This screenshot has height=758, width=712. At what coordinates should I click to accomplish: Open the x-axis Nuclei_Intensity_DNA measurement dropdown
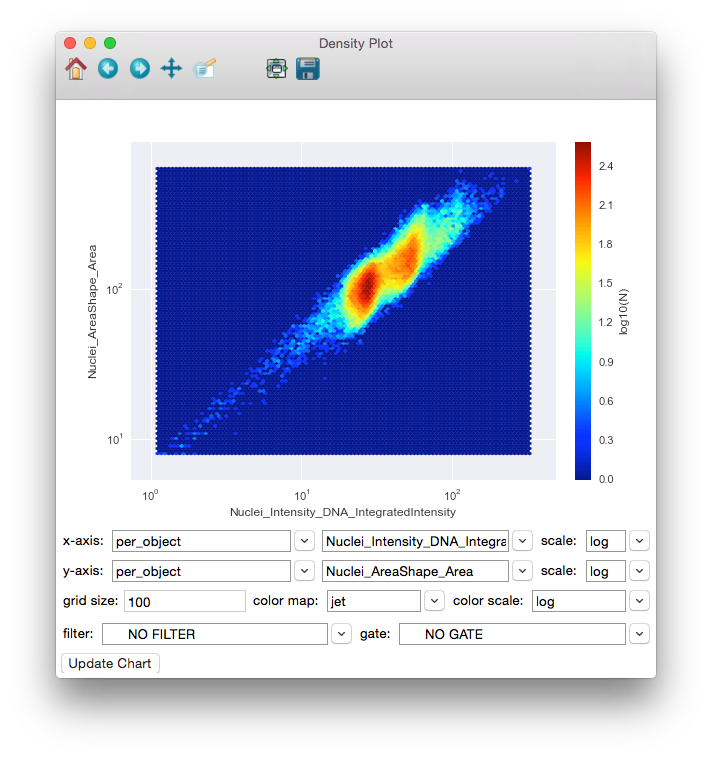pyautogui.click(x=522, y=541)
